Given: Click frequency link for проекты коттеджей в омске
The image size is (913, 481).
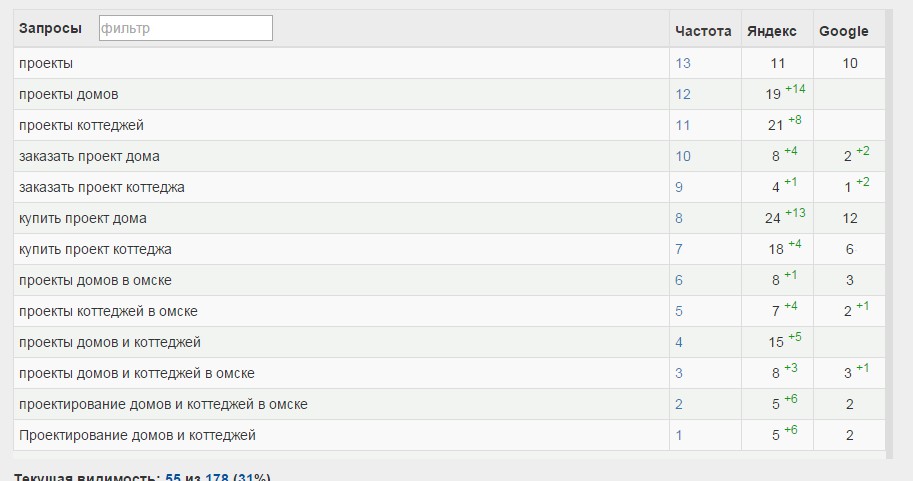Looking at the screenshot, I should point(680,311).
